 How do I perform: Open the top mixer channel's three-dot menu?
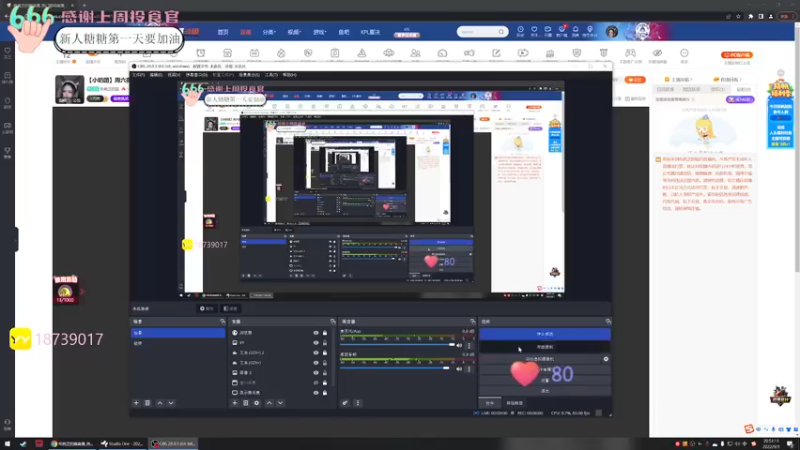pos(469,345)
